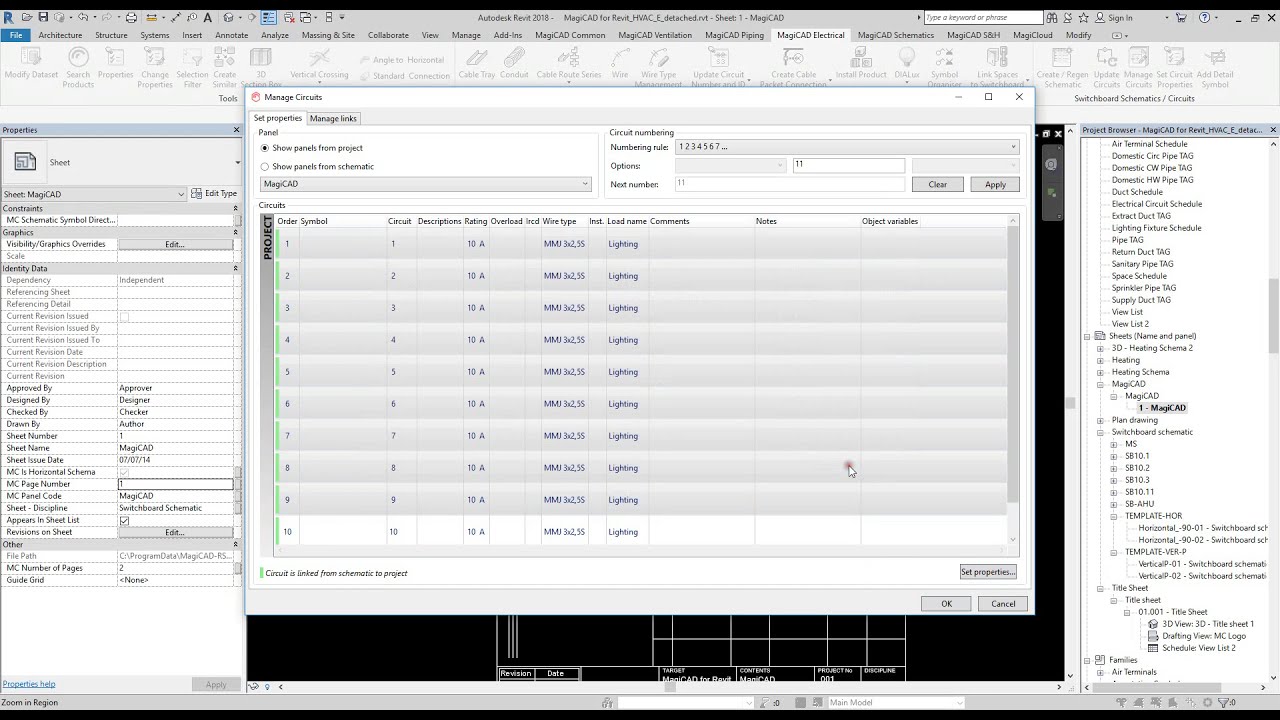Switch to the Manage links tab
This screenshot has height=720, width=1280.
pos(333,118)
